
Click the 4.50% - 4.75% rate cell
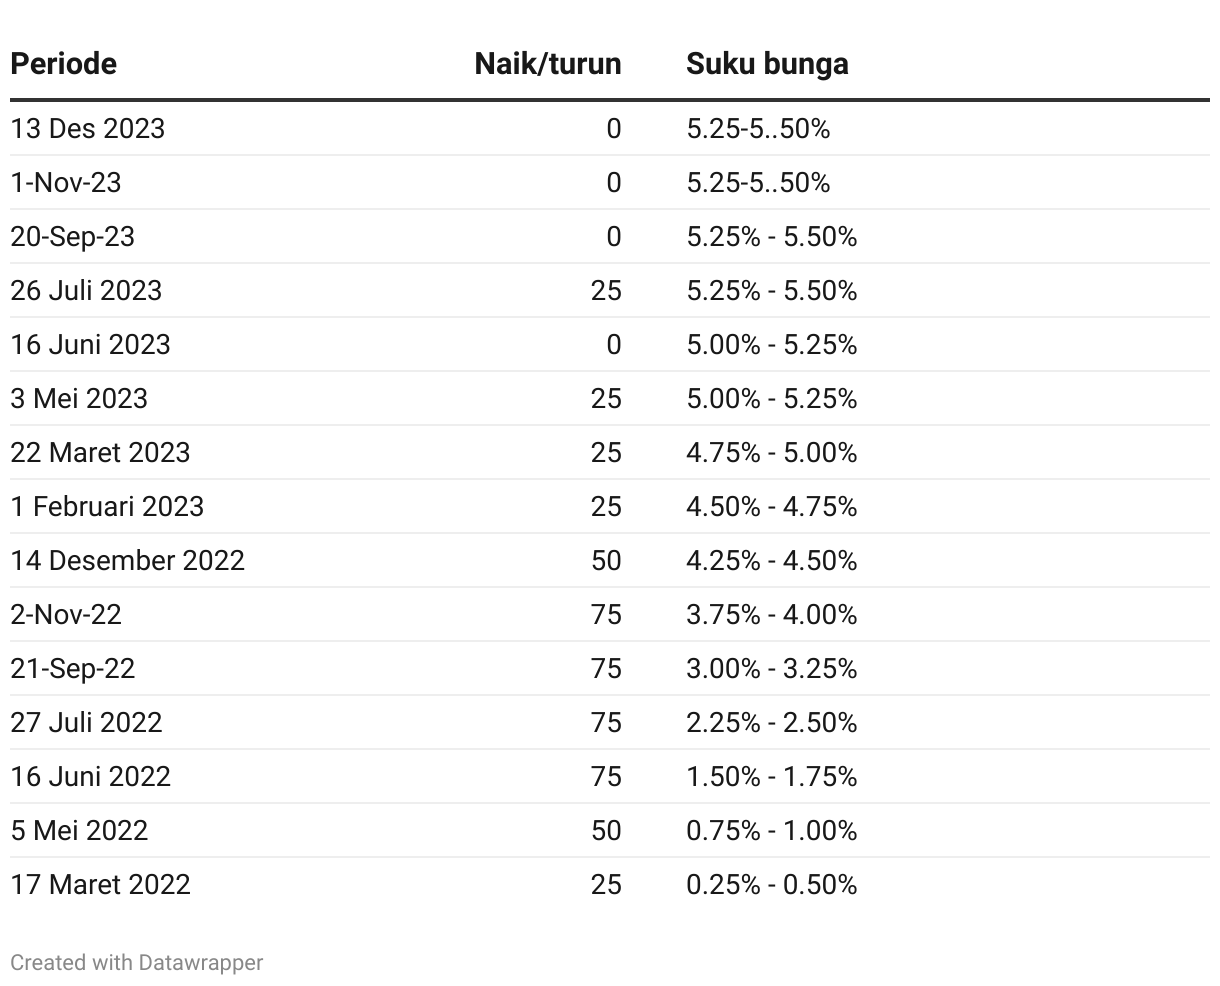click(x=771, y=507)
